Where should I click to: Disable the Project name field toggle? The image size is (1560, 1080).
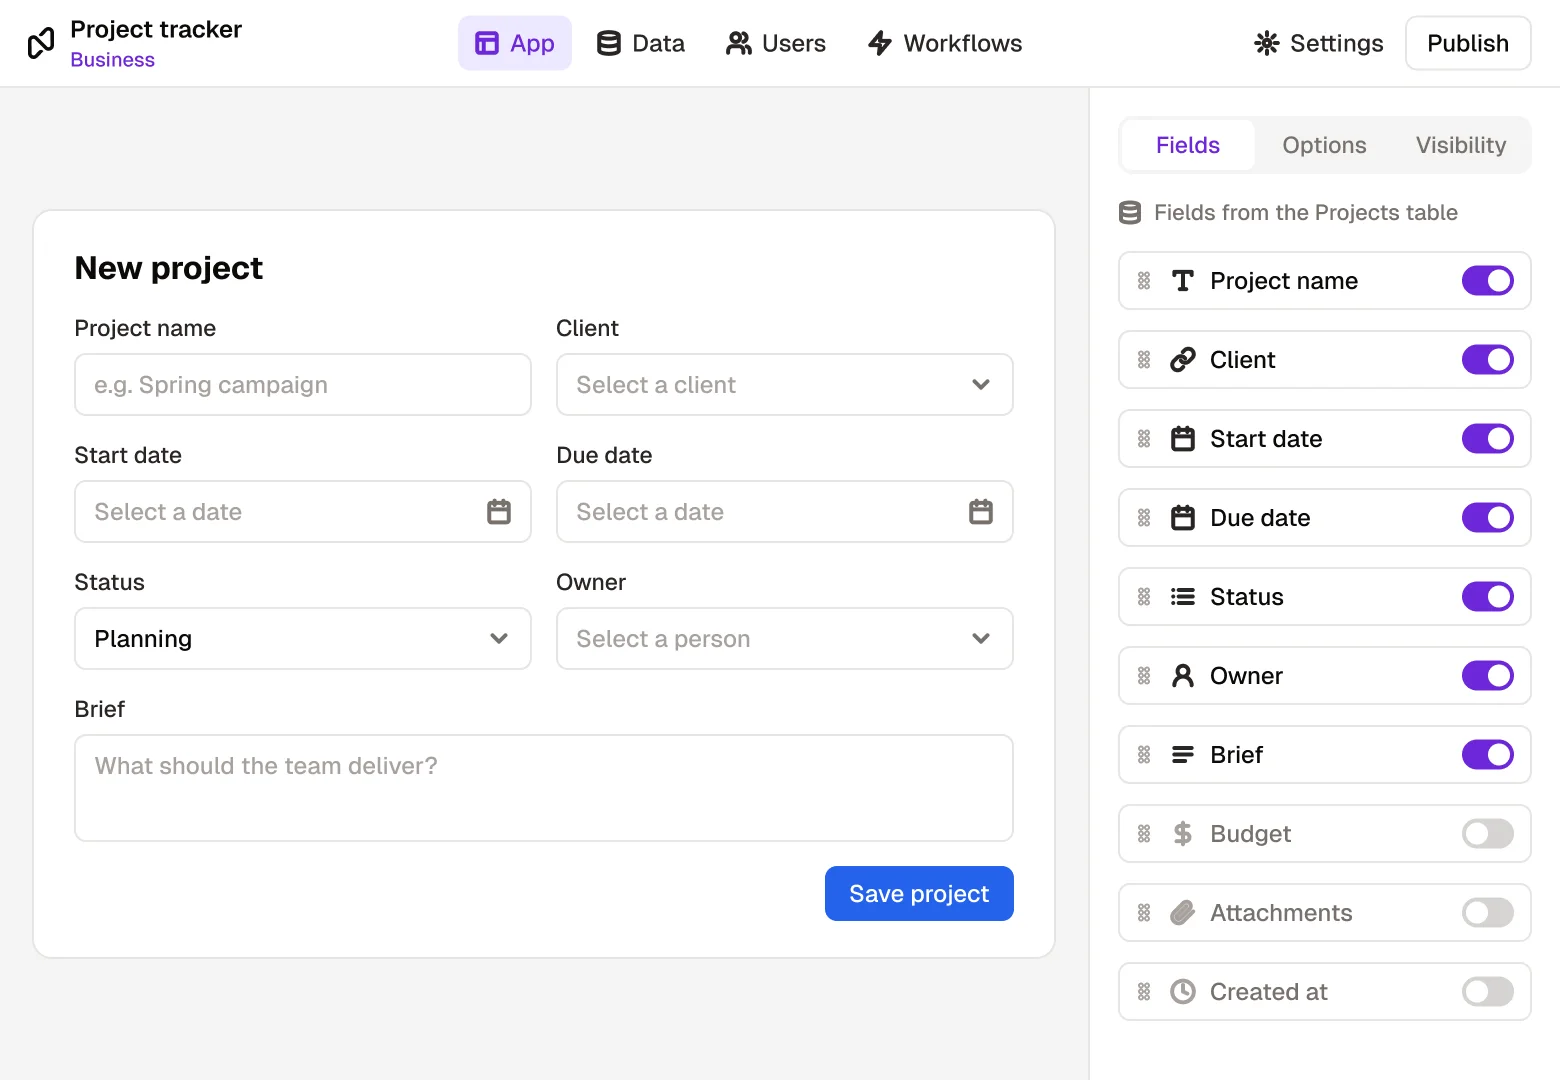1488,281
